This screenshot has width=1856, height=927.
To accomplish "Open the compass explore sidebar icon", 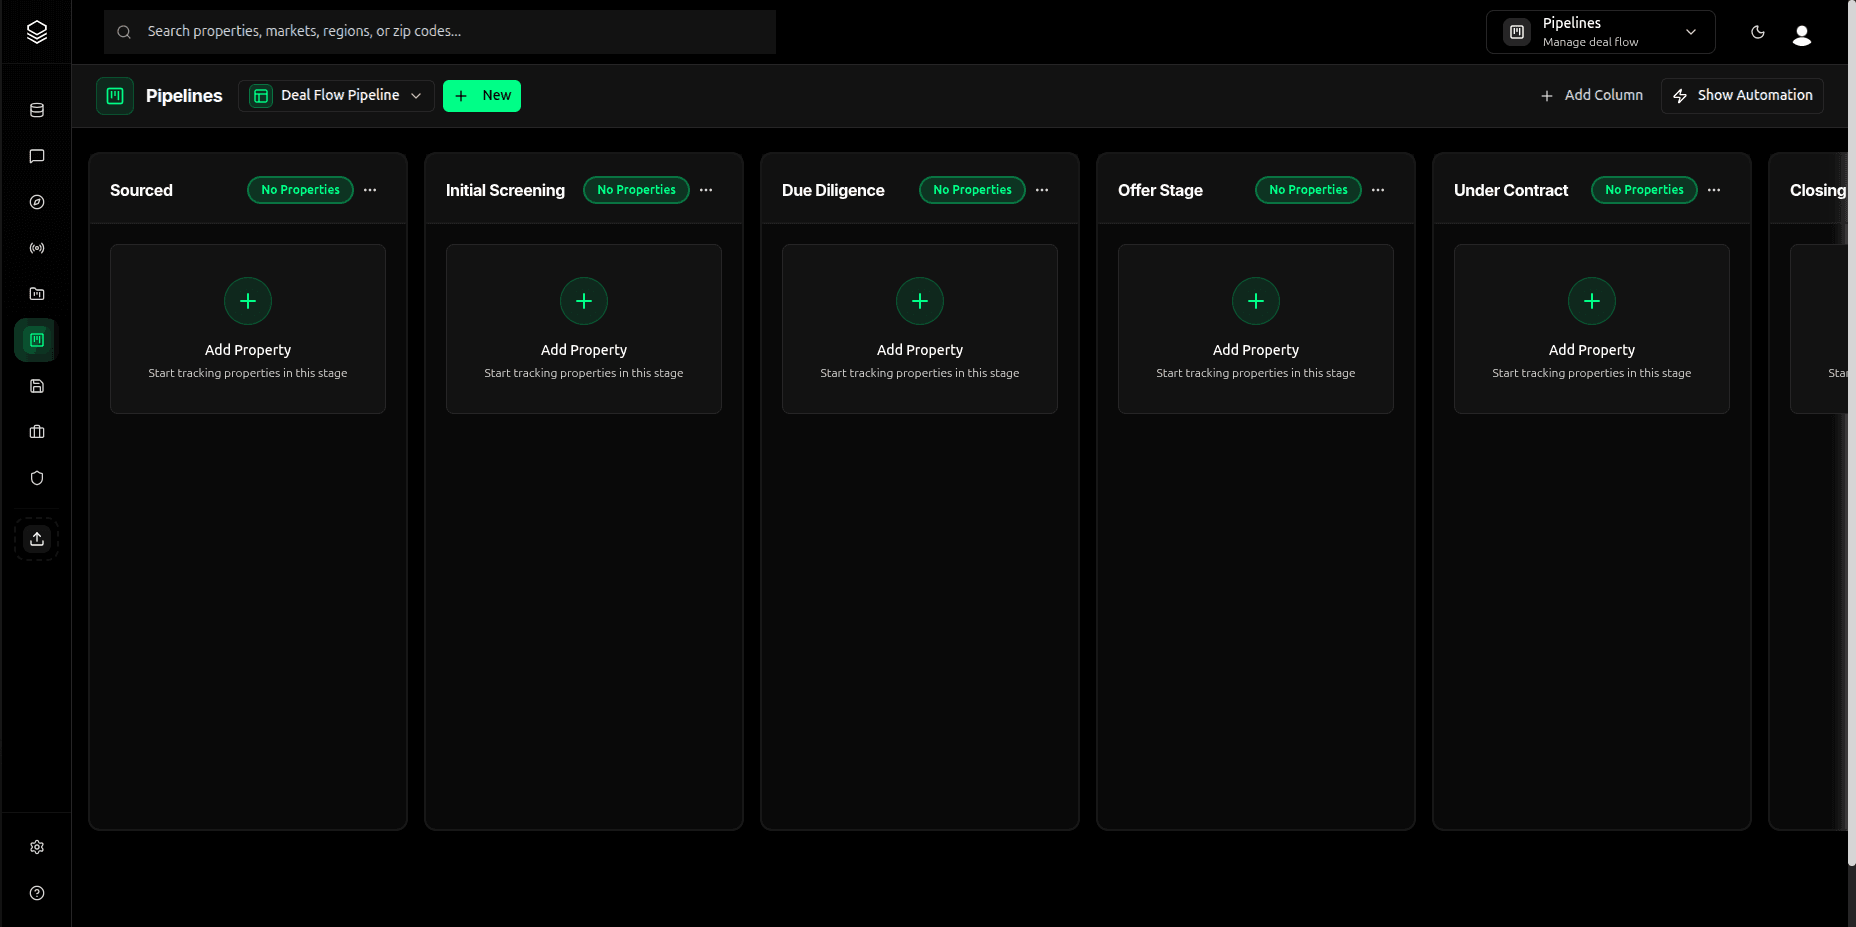I will (37, 202).
